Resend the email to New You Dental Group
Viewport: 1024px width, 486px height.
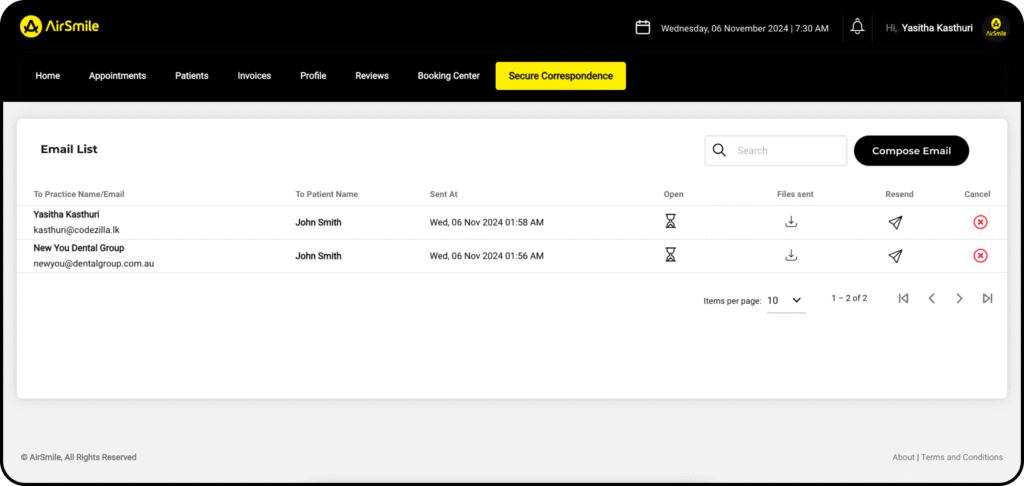click(895, 256)
